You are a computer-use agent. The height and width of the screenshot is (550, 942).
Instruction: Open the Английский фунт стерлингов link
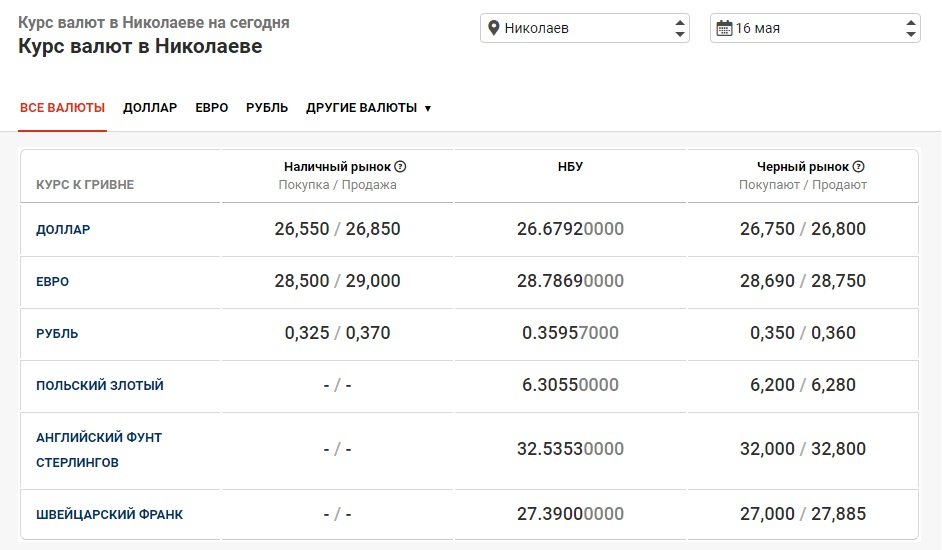pos(99,450)
